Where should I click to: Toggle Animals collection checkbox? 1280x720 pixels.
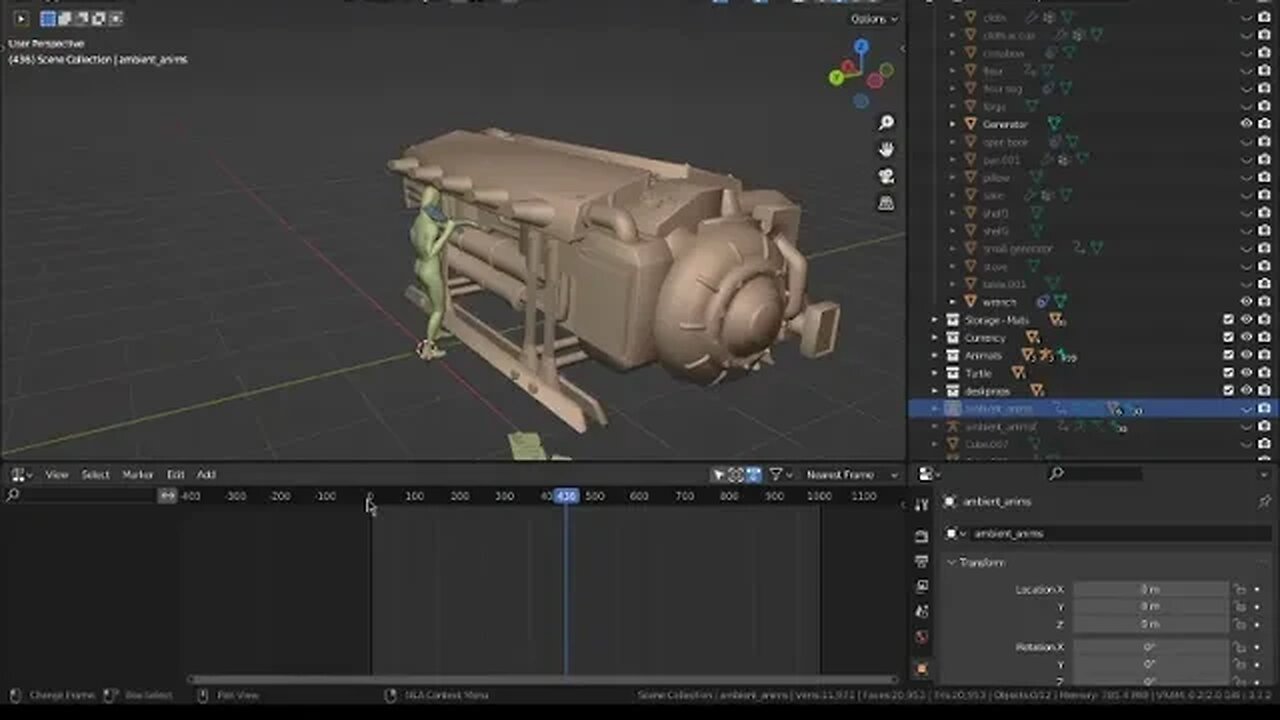[1229, 355]
